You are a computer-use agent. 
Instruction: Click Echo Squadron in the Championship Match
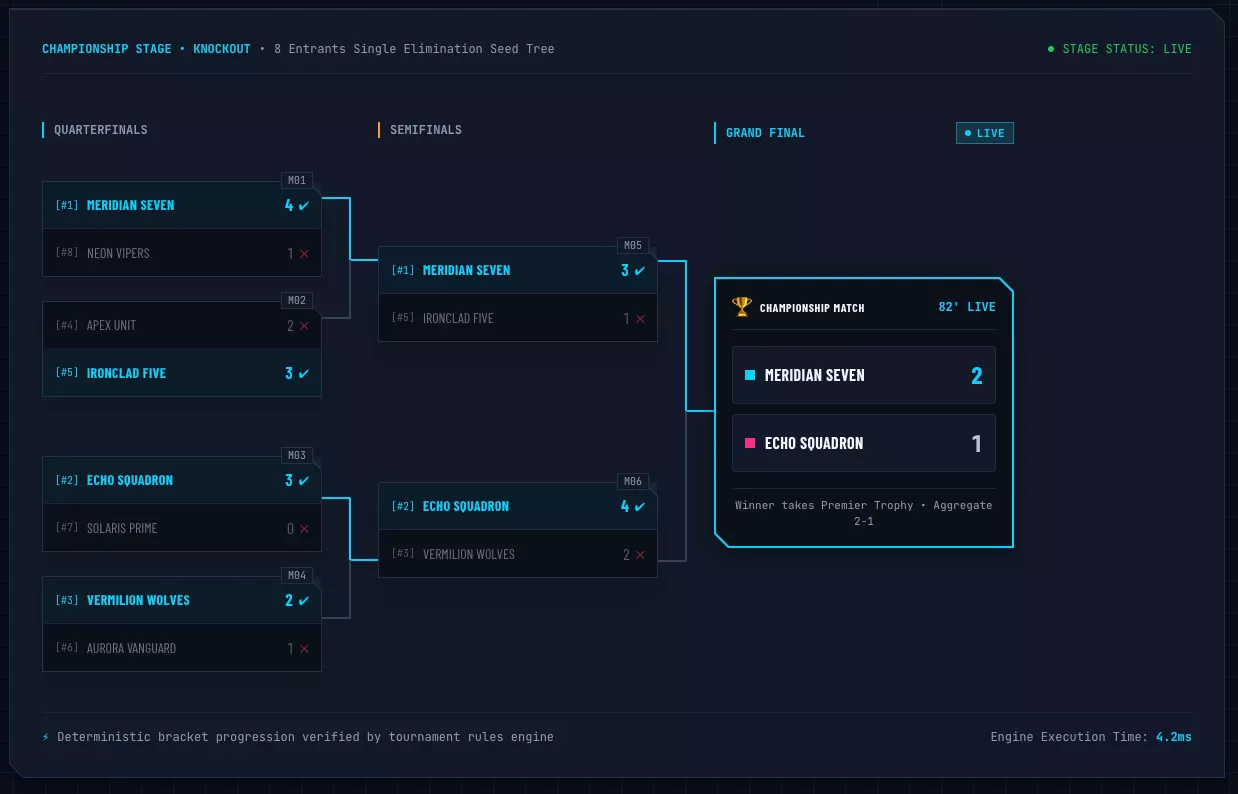[x=864, y=443]
